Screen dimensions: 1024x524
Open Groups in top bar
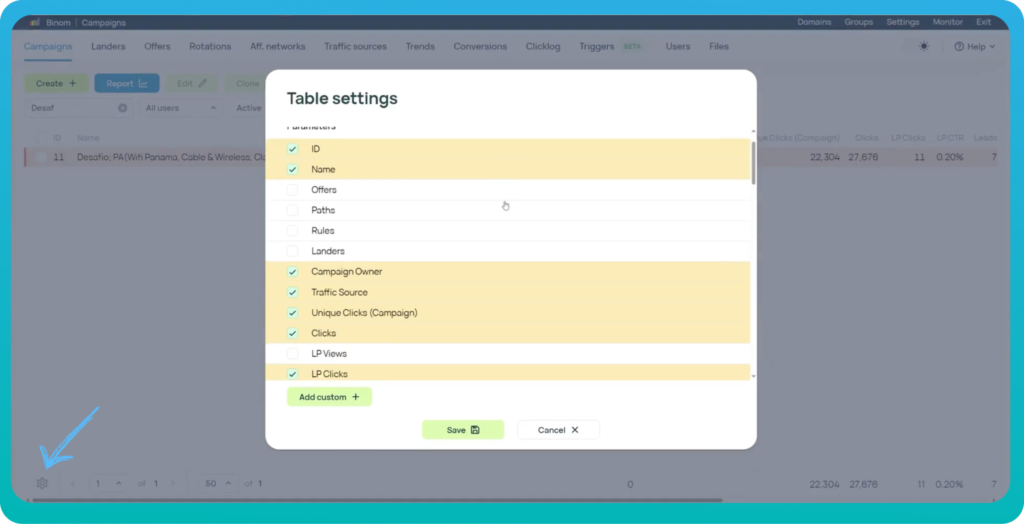tap(859, 22)
